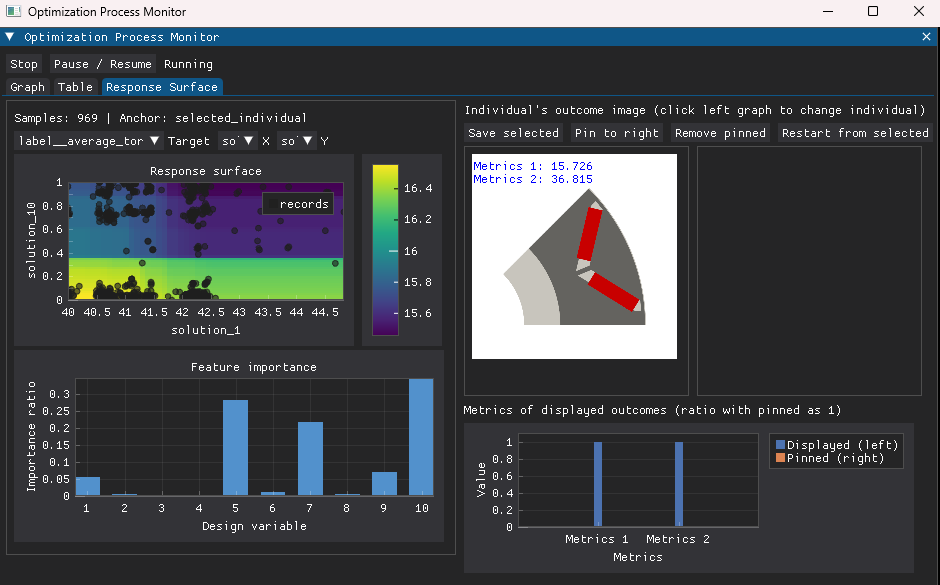The image size is (940, 585).
Task: Close the inner Optimization Process Monitor panel
Action: (926, 37)
